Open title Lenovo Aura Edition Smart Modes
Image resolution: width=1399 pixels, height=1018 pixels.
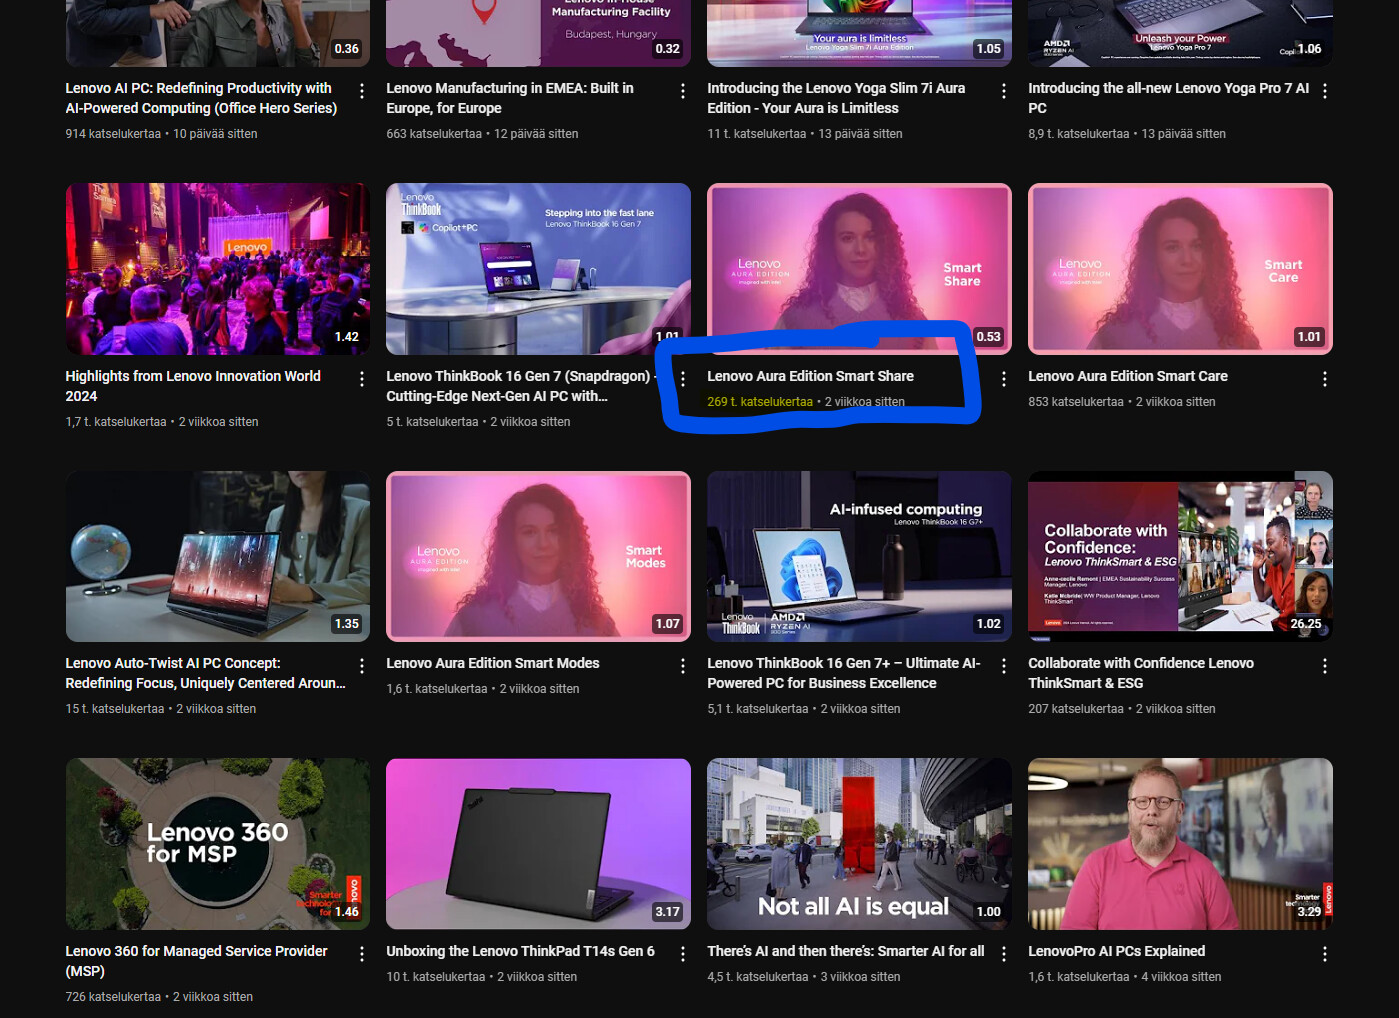(x=493, y=663)
